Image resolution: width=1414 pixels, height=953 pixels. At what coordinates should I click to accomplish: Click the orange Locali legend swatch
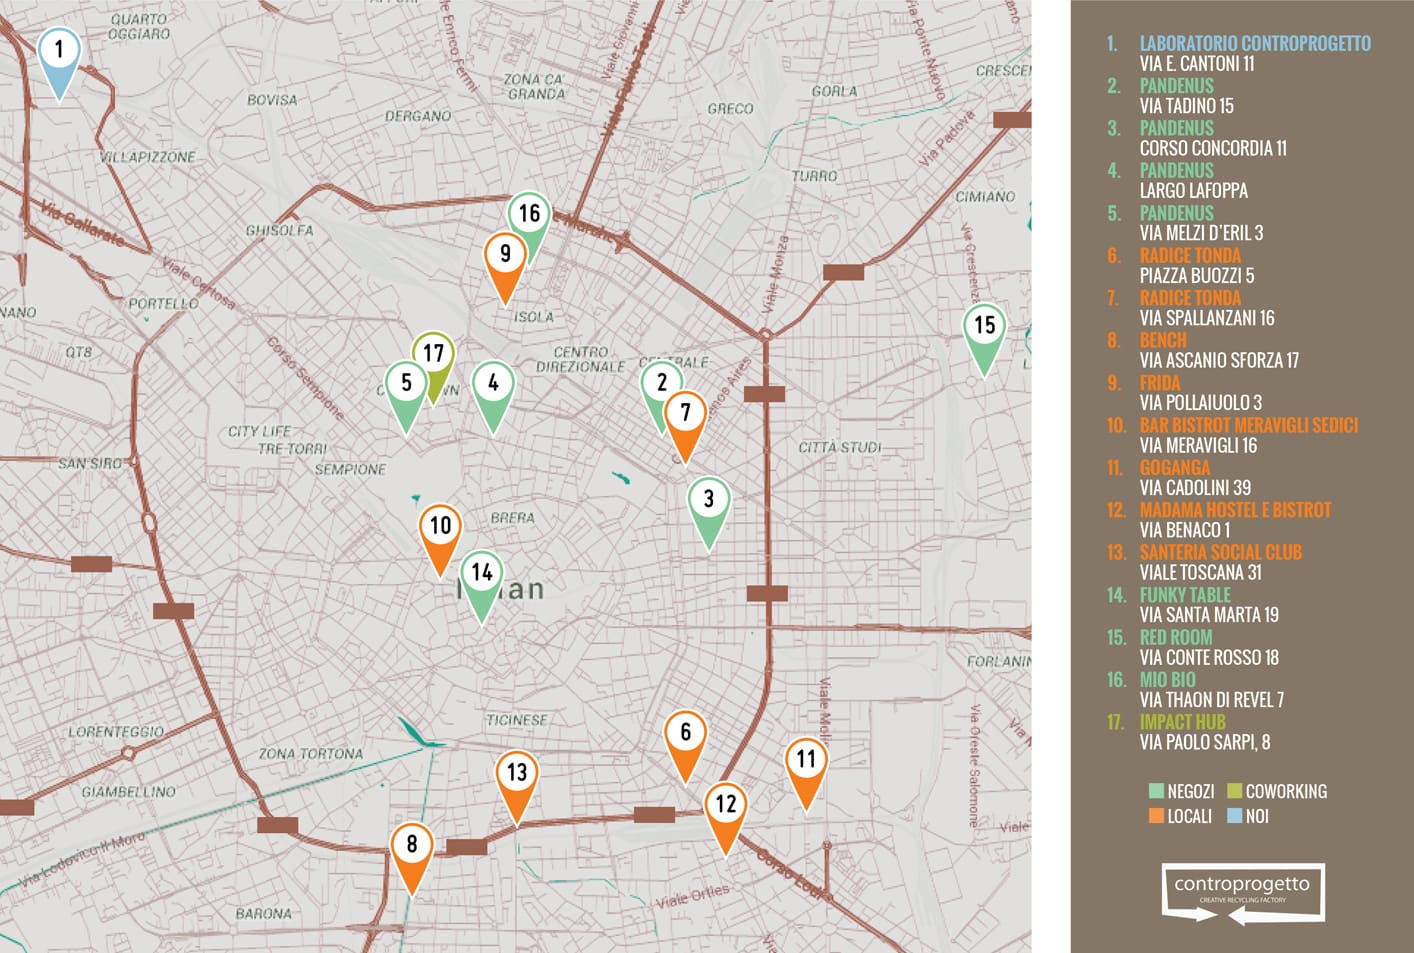[1157, 816]
